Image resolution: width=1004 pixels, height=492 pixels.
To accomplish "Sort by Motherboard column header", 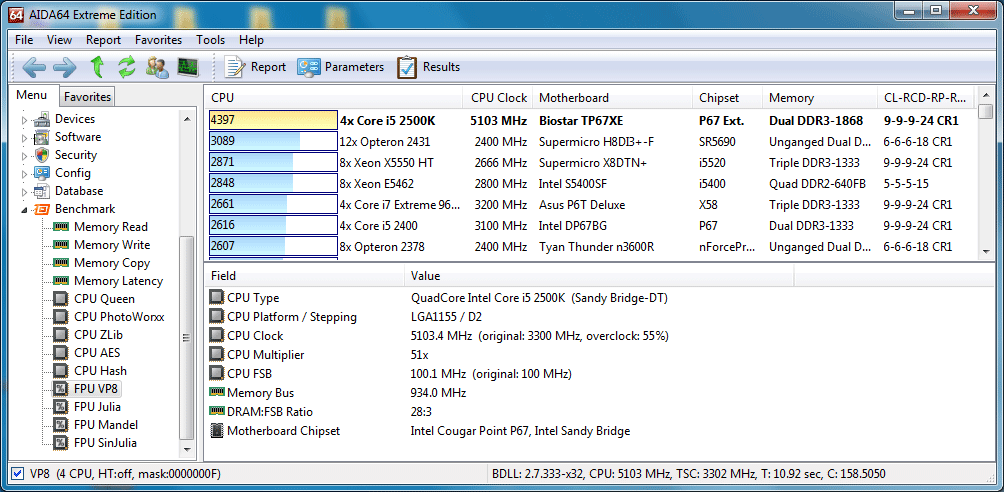I will click(612, 98).
